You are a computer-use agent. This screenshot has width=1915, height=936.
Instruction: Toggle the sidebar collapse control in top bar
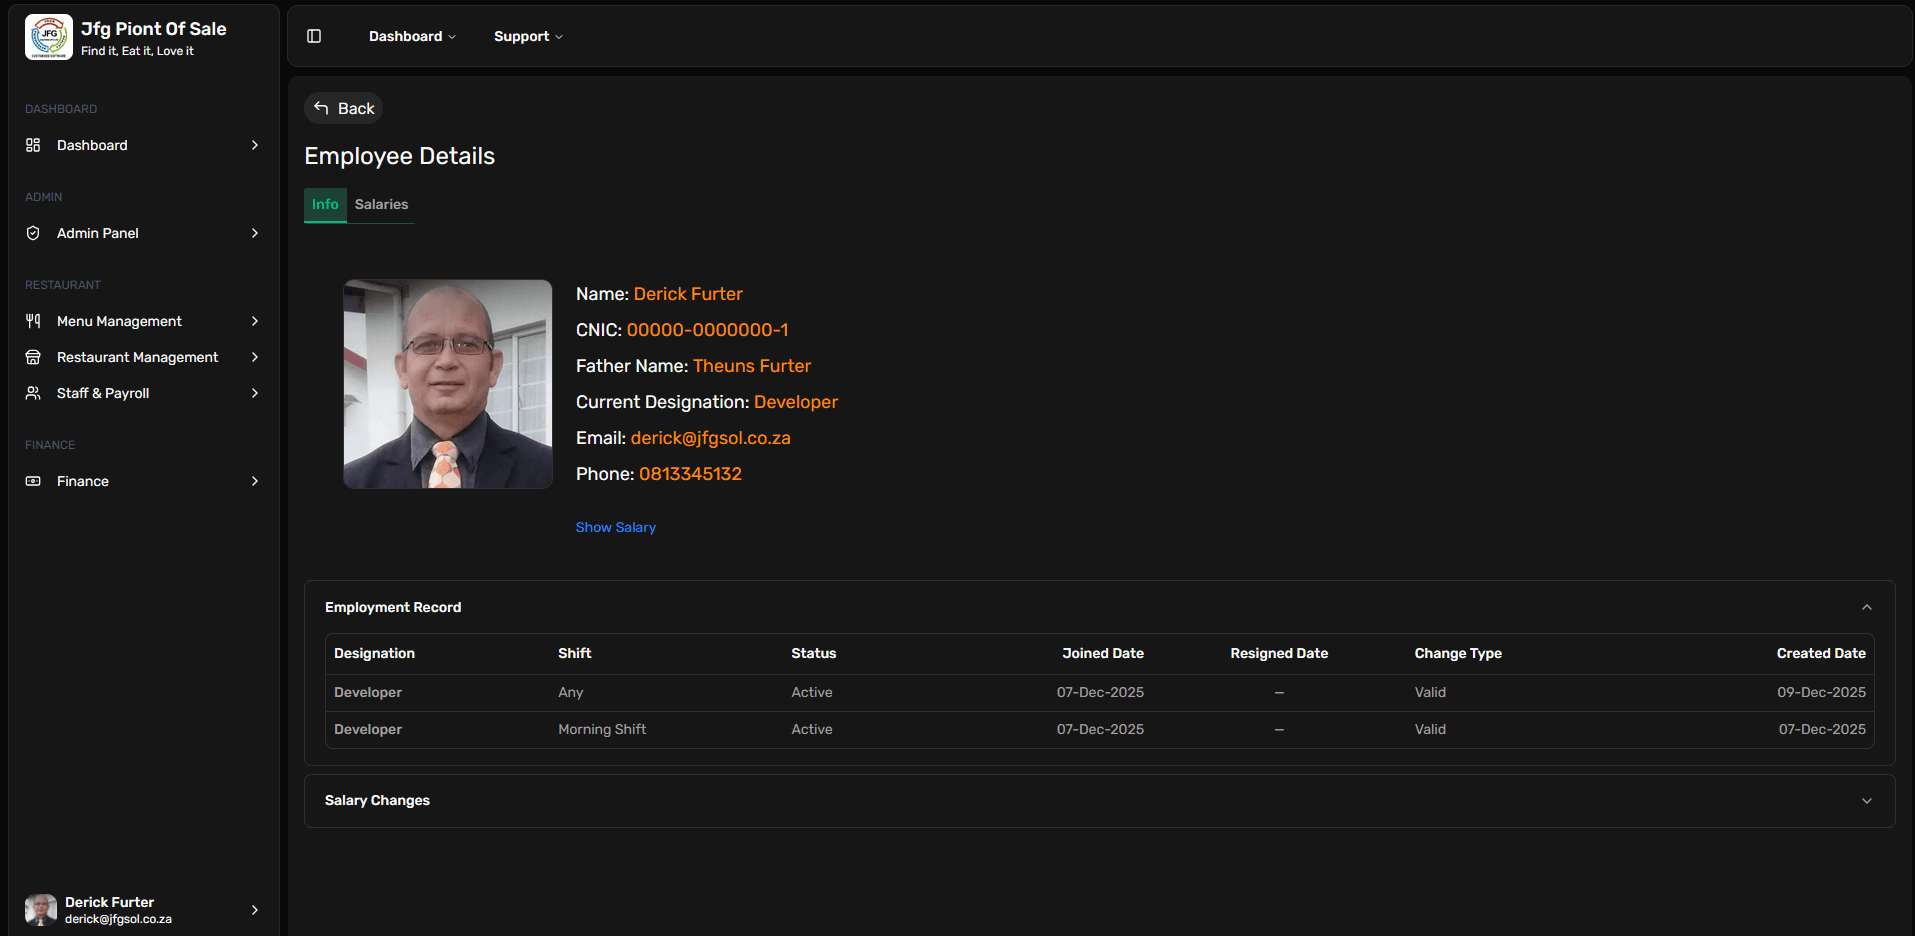click(x=313, y=35)
